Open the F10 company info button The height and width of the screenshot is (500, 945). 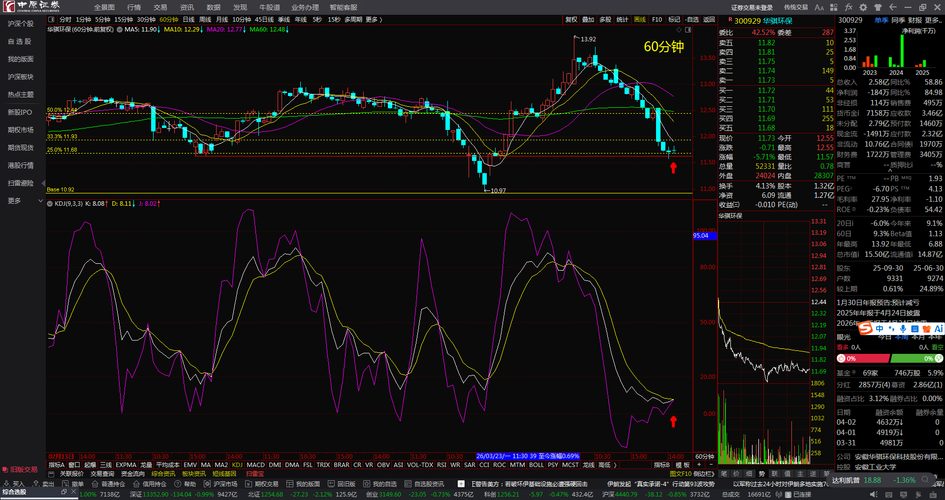tap(656, 19)
